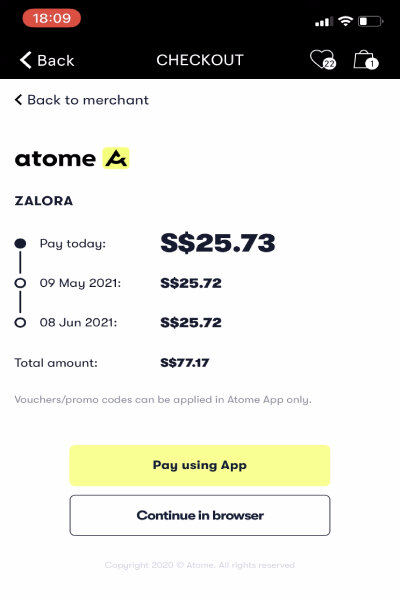The height and width of the screenshot is (600, 400).
Task: Select the Pay today filled marker
Action: (20, 243)
